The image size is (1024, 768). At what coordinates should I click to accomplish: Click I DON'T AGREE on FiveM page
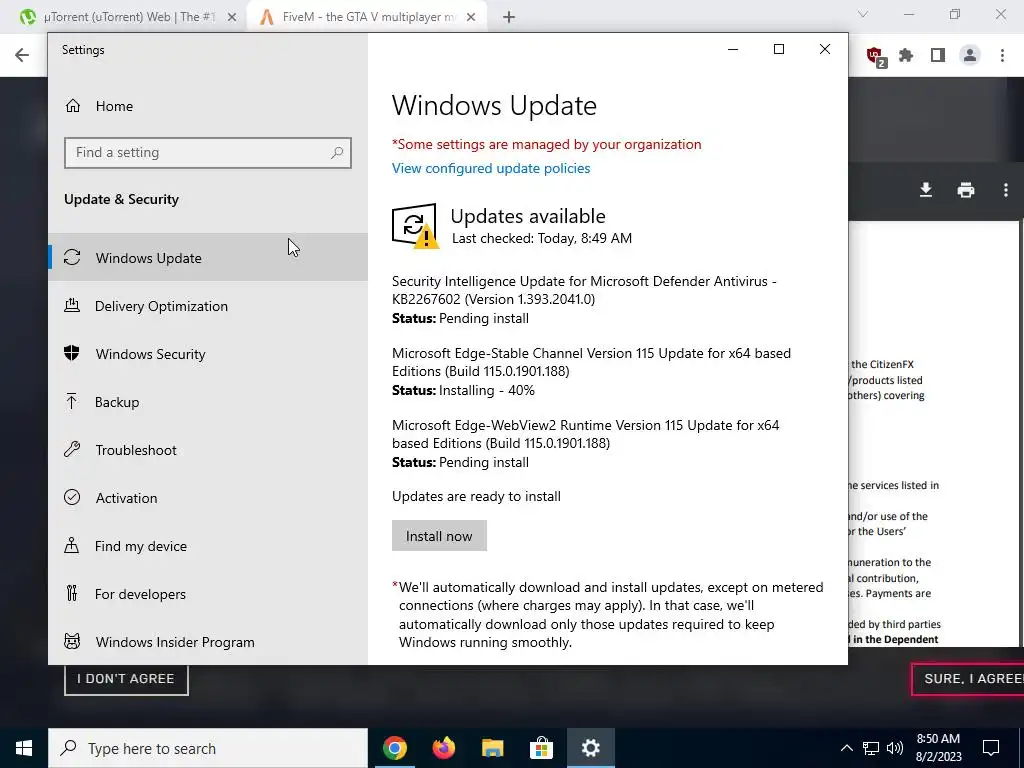126,679
